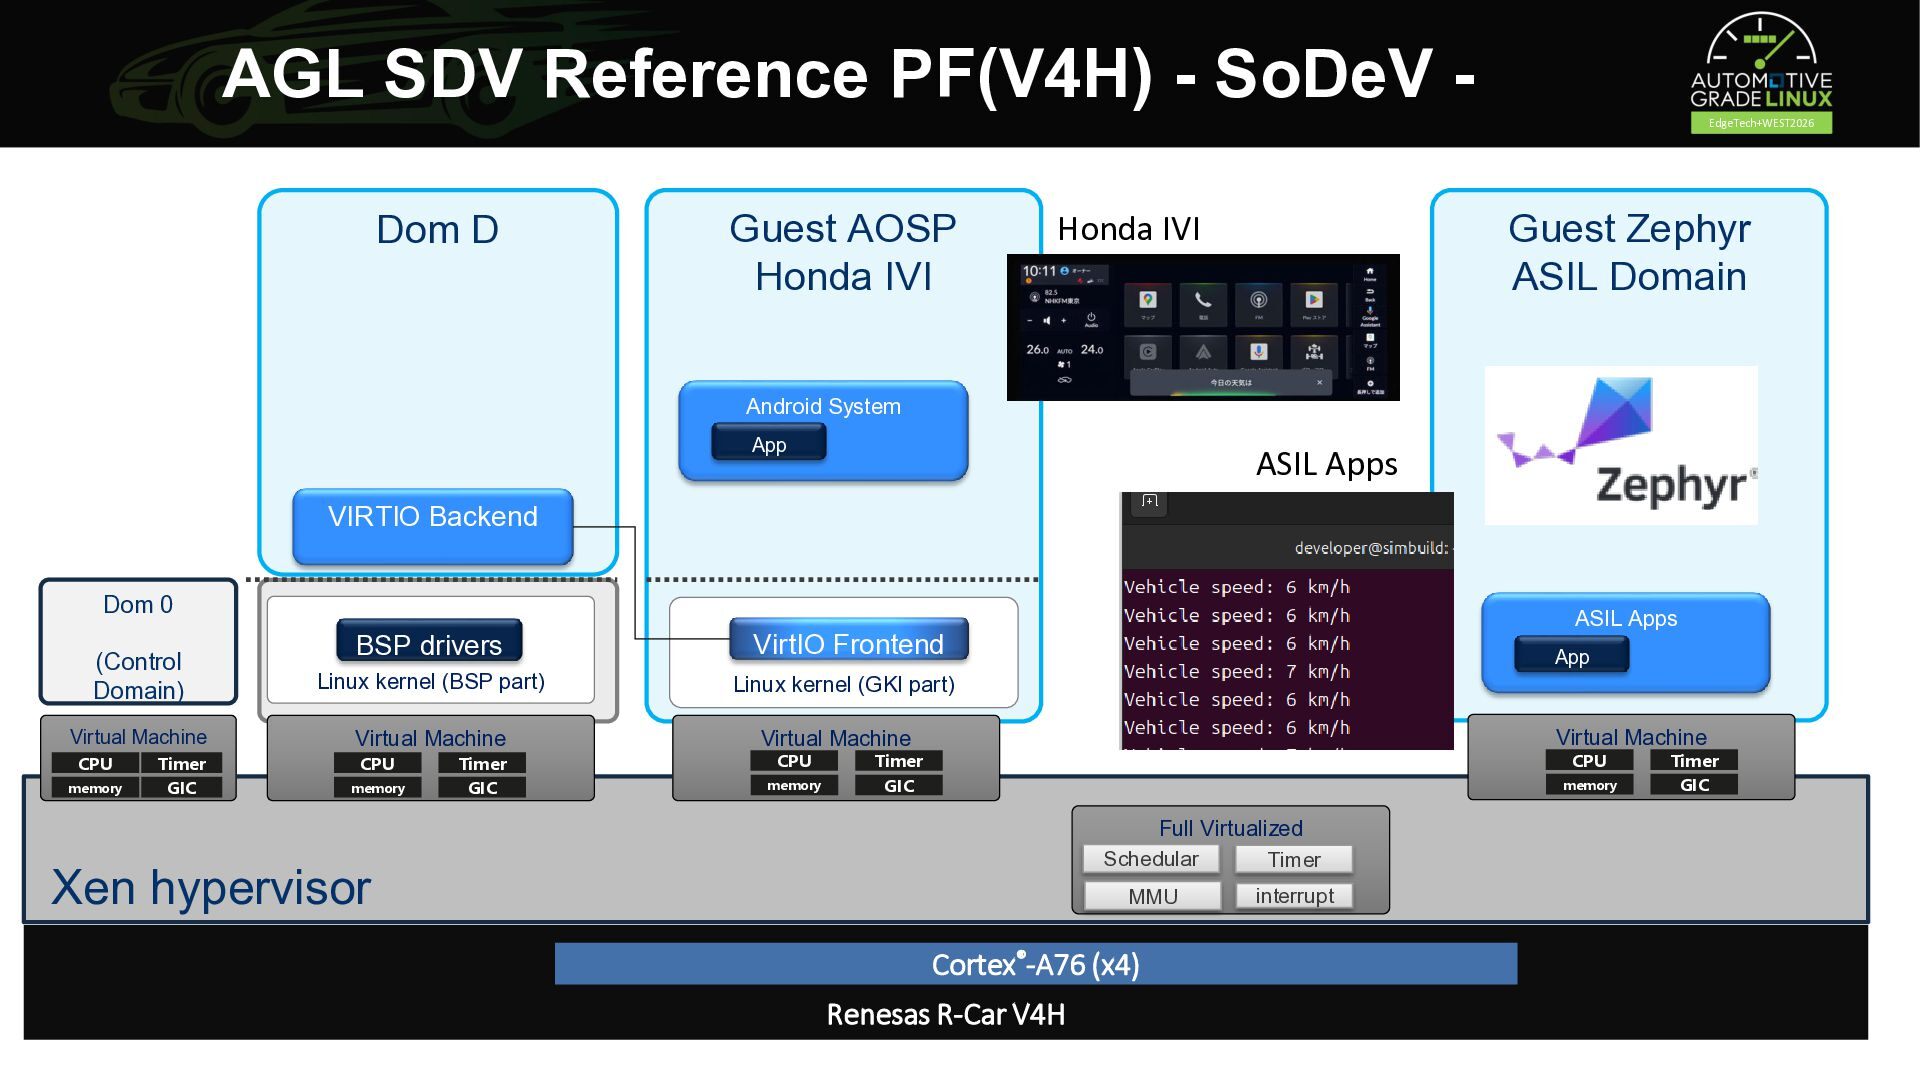Click the Automotive Grade Linux logo
This screenshot has width=1920, height=1080.
pos(1761,62)
